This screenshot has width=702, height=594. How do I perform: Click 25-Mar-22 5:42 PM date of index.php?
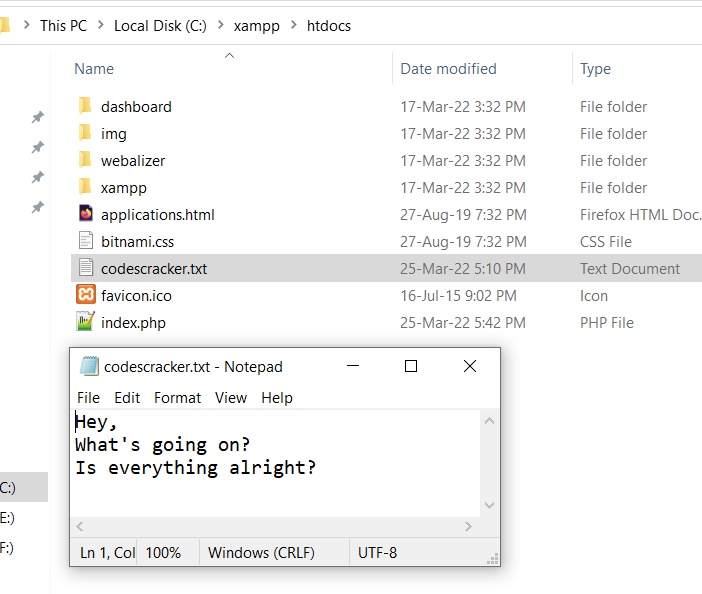click(462, 323)
